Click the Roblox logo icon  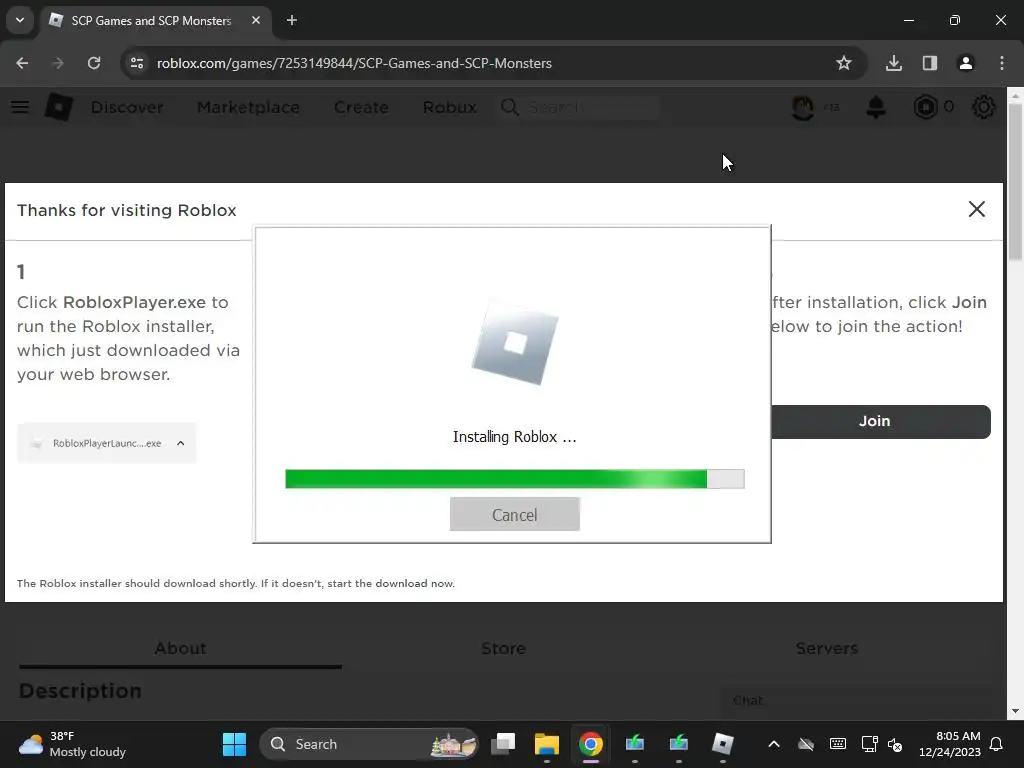[x=59, y=107]
